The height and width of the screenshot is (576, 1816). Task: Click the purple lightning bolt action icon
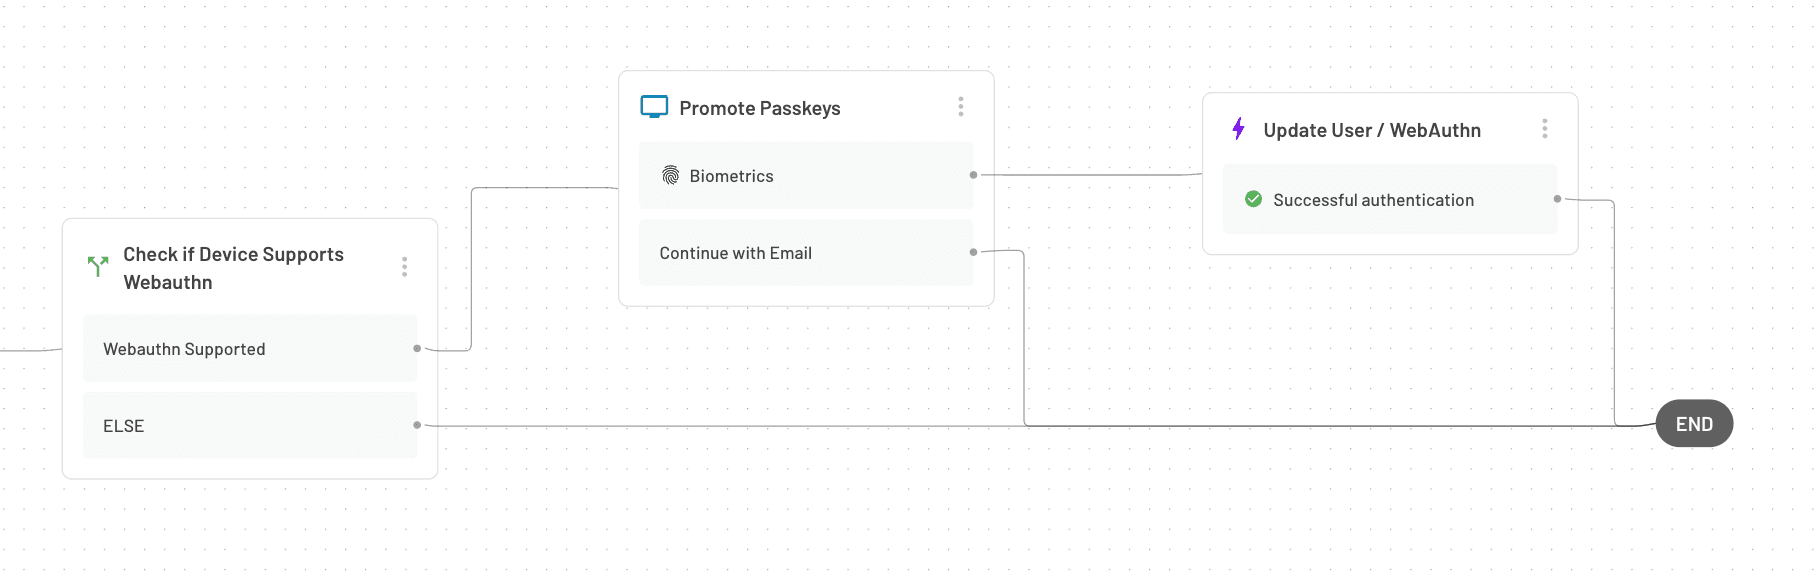pos(1238,129)
